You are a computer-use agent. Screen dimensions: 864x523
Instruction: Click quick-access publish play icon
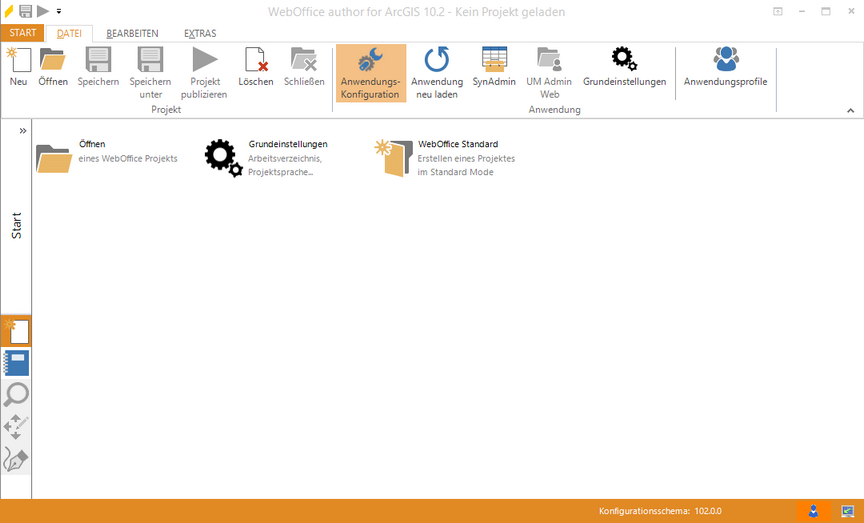pos(43,10)
